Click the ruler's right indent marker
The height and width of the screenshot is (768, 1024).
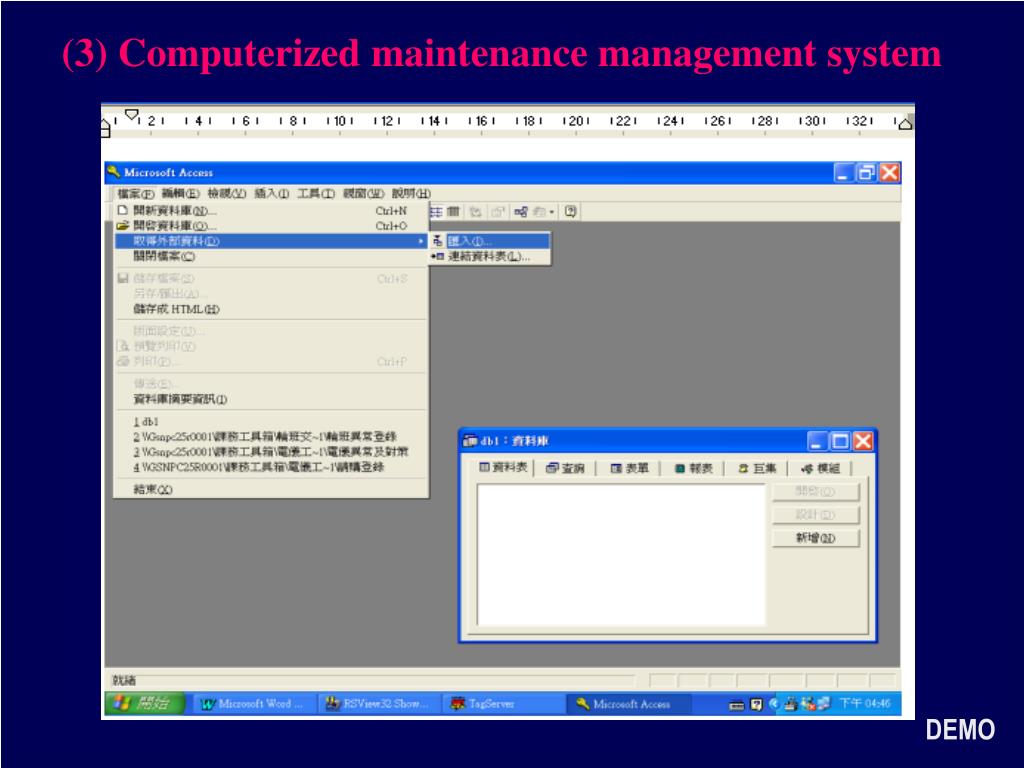click(x=905, y=123)
